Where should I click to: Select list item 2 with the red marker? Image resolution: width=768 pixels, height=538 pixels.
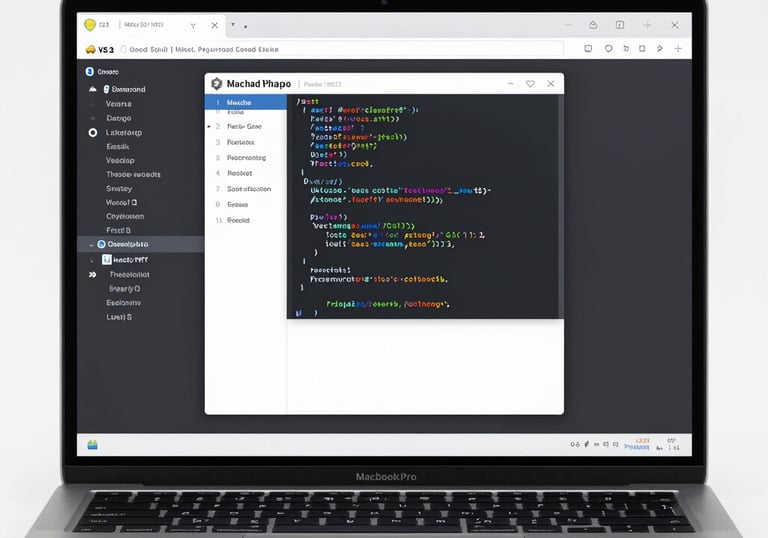[245, 126]
